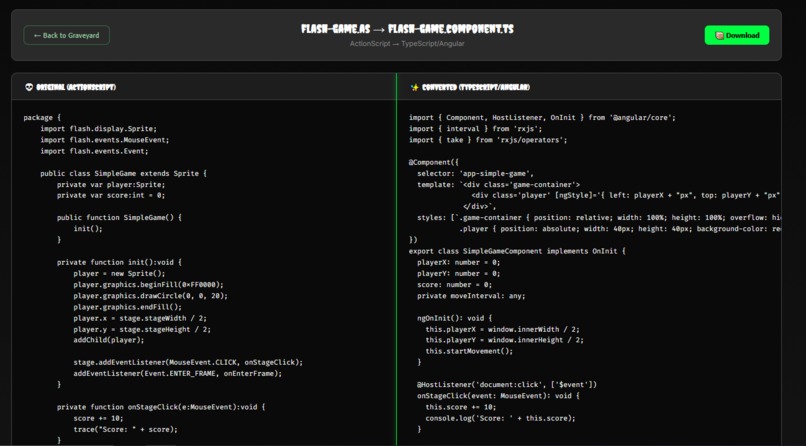806x446 pixels.
Task: Click 'onStageClick(event: MouseEvent): void {' line
Action: (x=499, y=396)
